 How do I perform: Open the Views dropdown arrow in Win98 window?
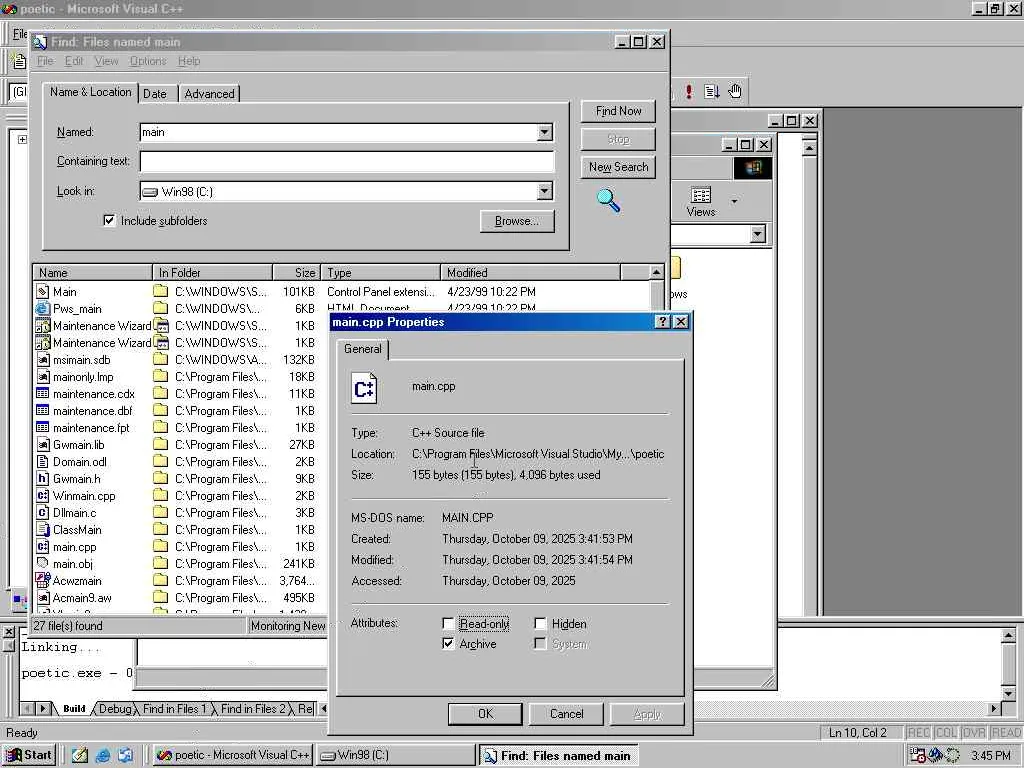(734, 201)
